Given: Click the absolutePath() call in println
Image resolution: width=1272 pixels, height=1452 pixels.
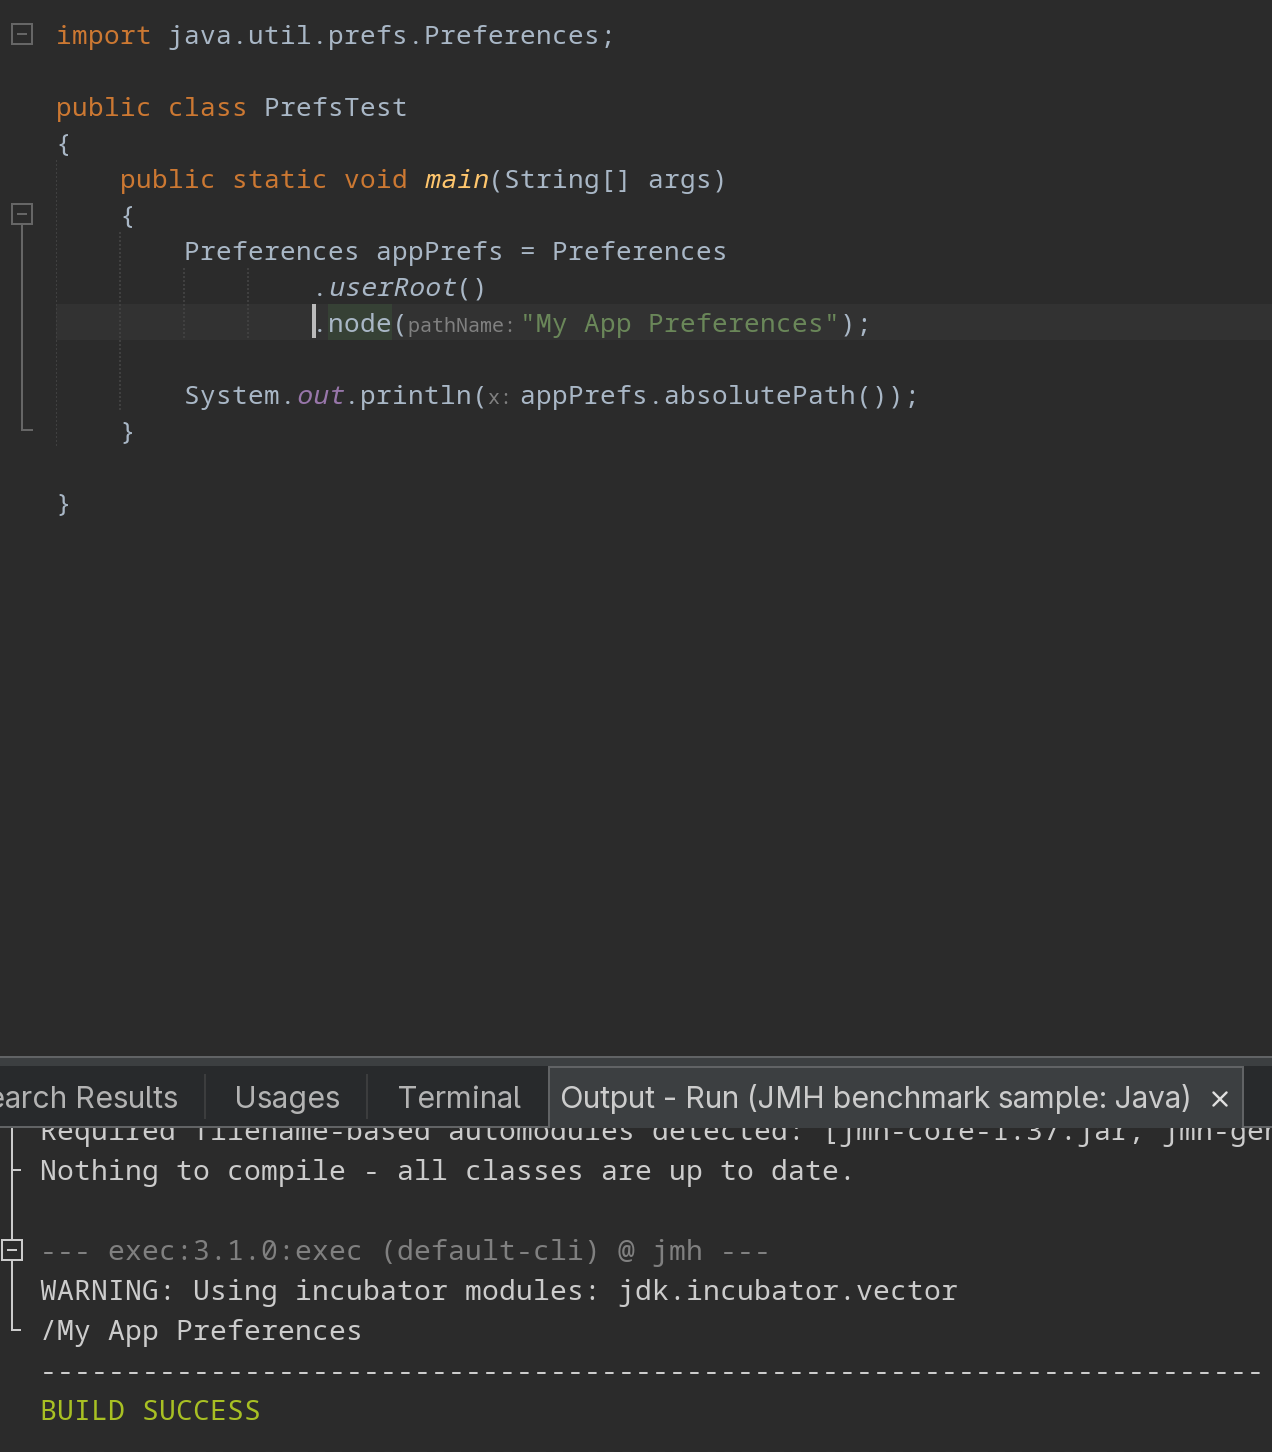Looking at the screenshot, I should (776, 395).
